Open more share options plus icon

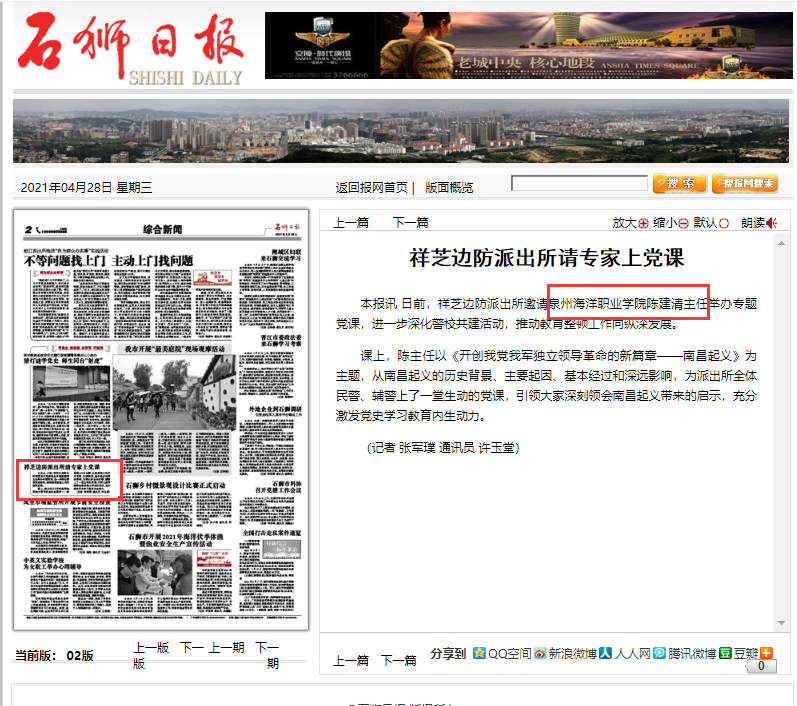(x=766, y=653)
